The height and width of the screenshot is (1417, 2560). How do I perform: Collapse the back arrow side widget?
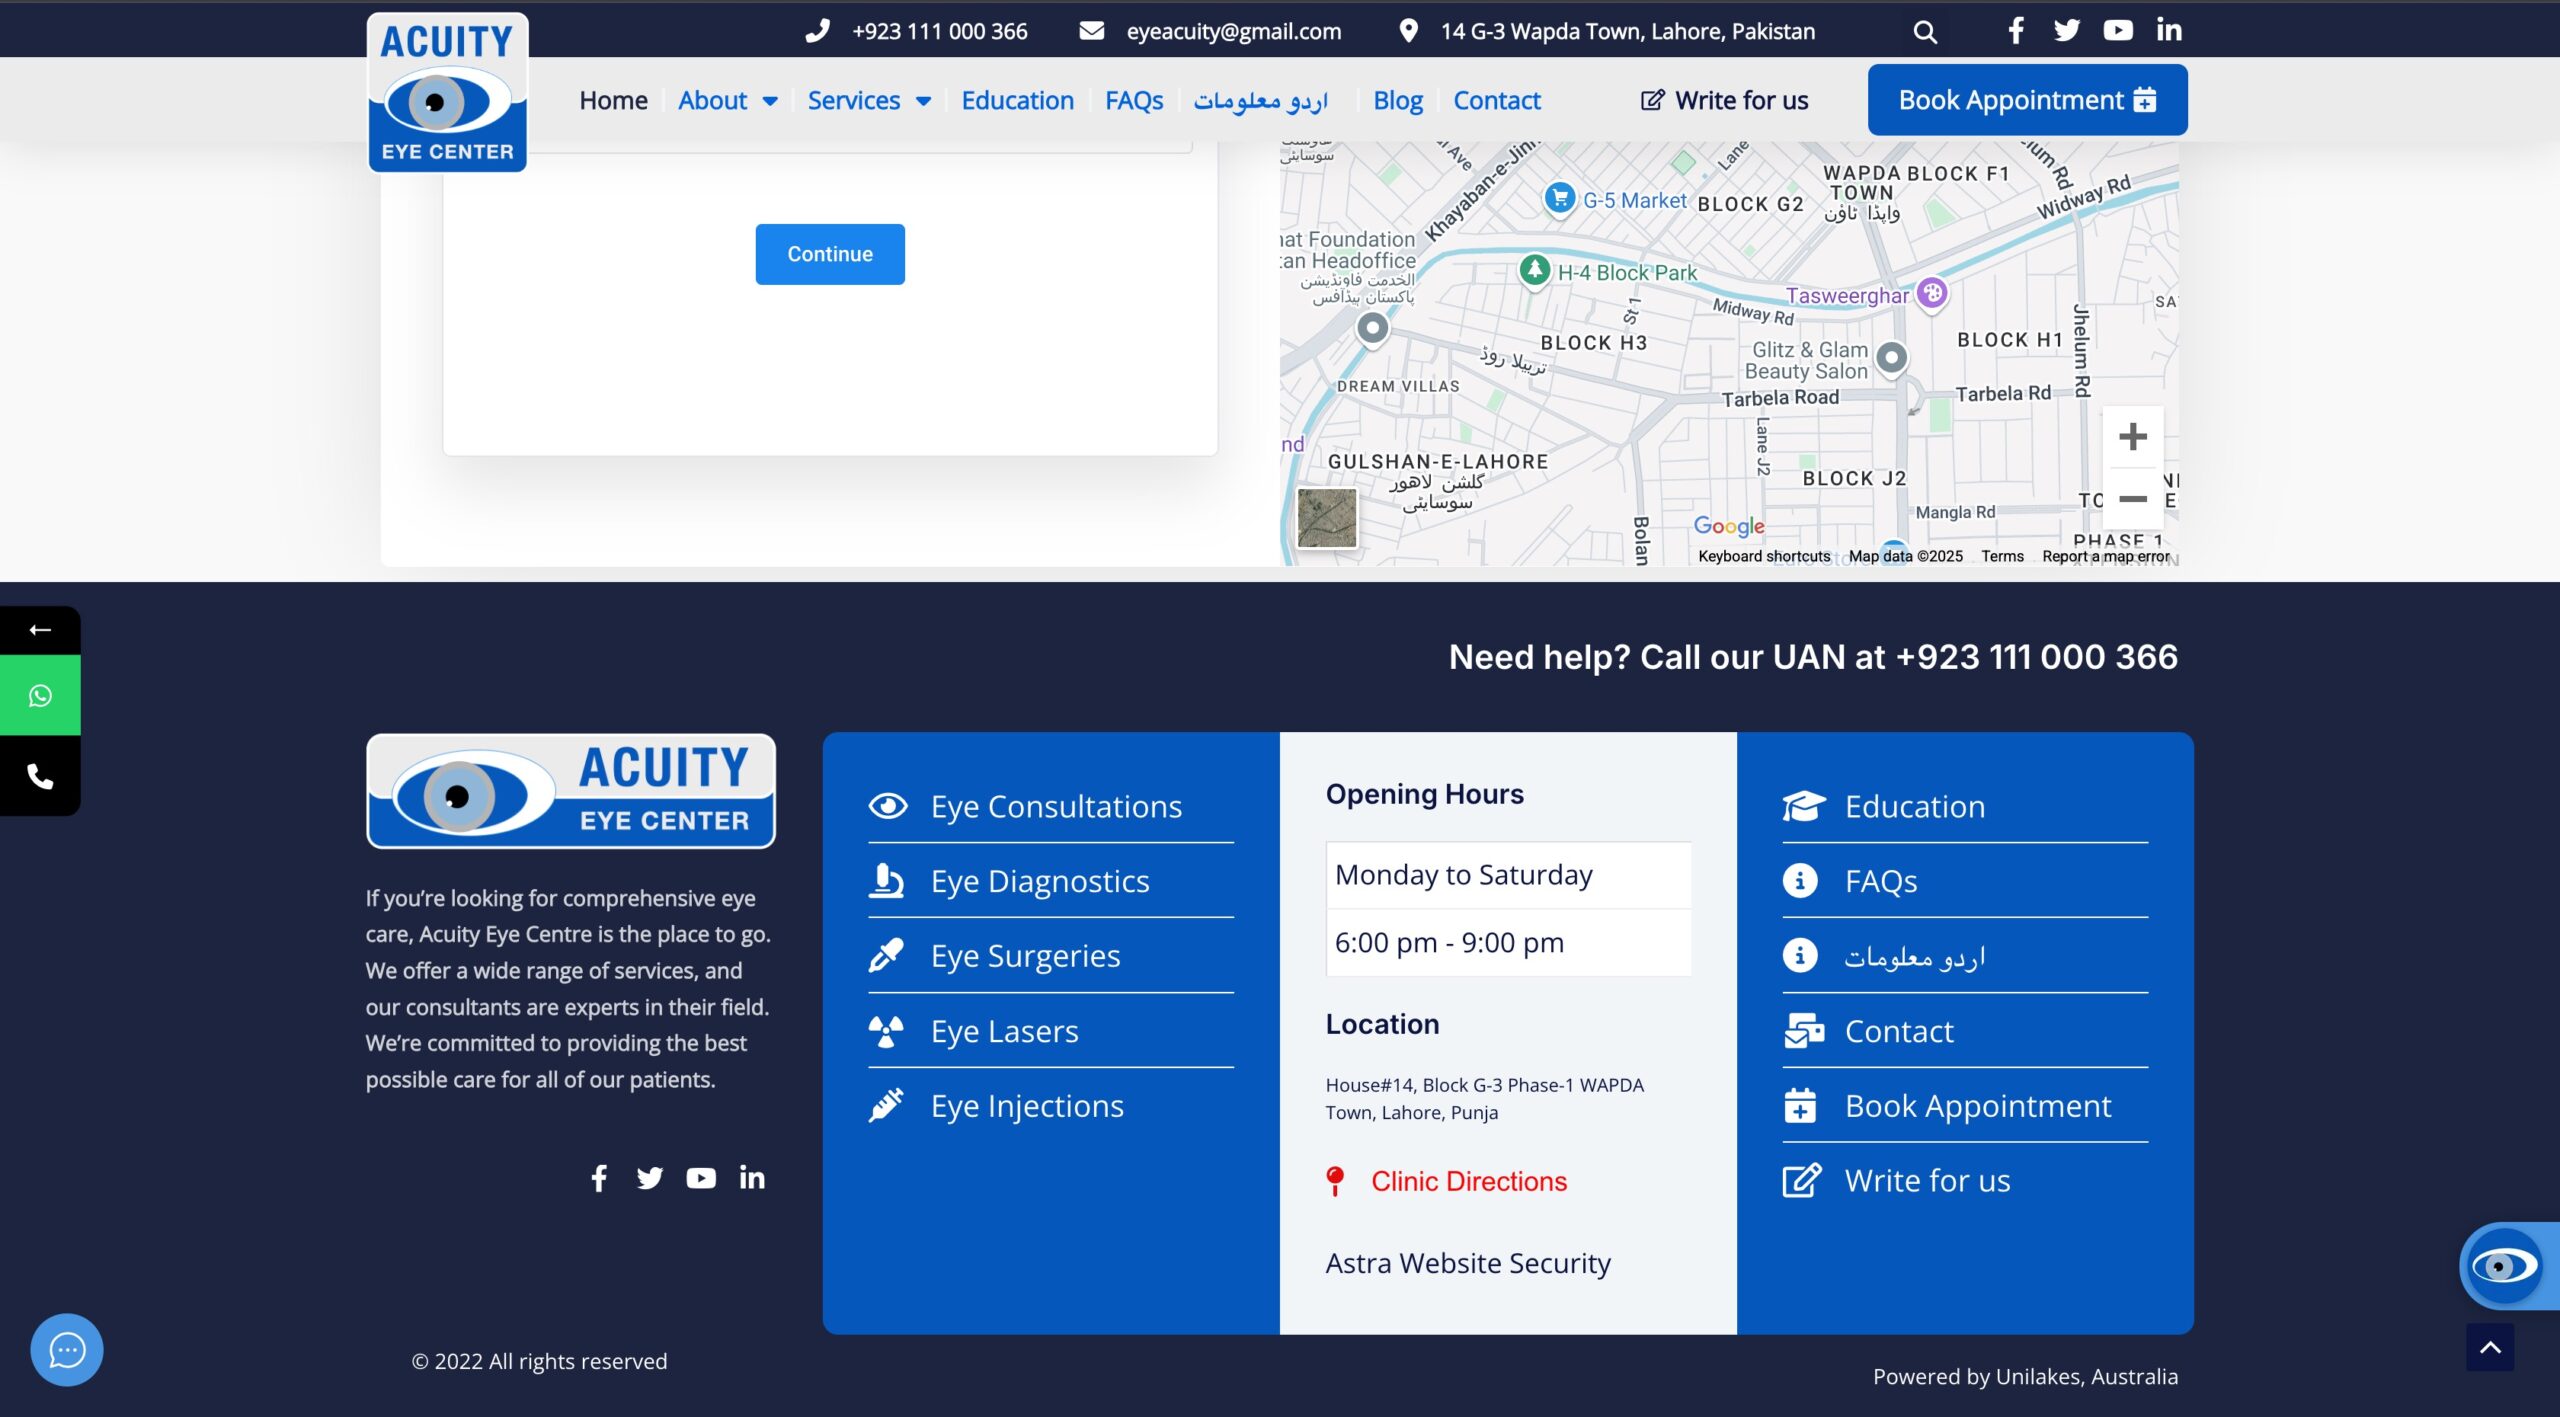click(x=40, y=628)
